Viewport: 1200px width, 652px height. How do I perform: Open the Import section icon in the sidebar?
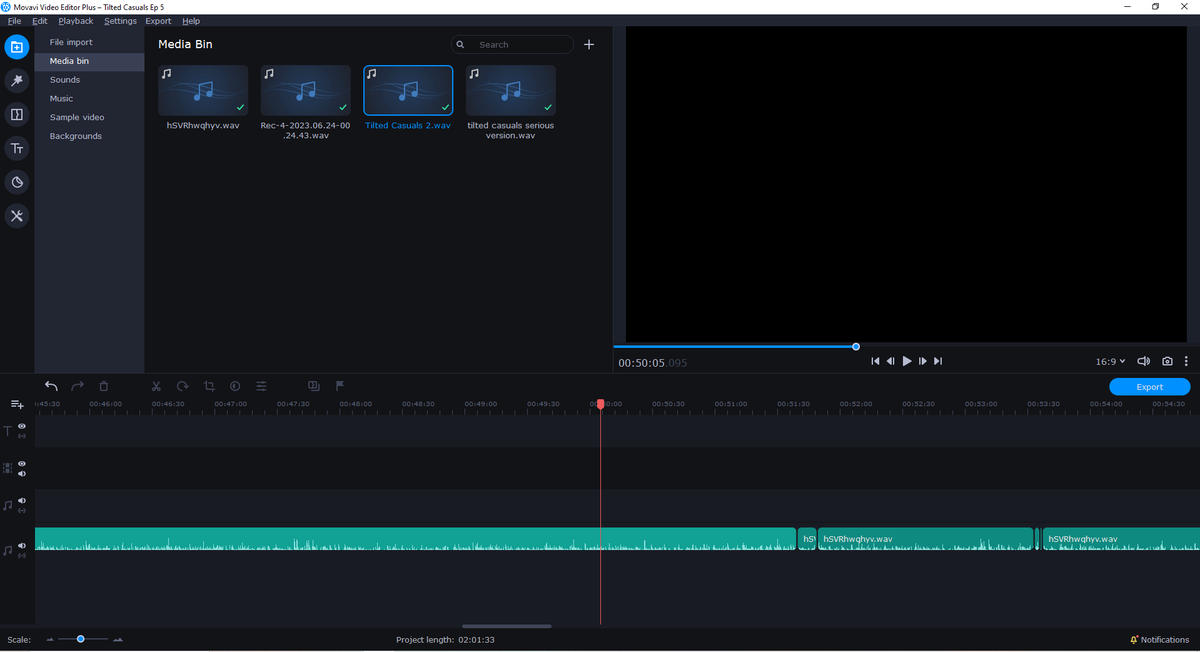pyautogui.click(x=17, y=47)
